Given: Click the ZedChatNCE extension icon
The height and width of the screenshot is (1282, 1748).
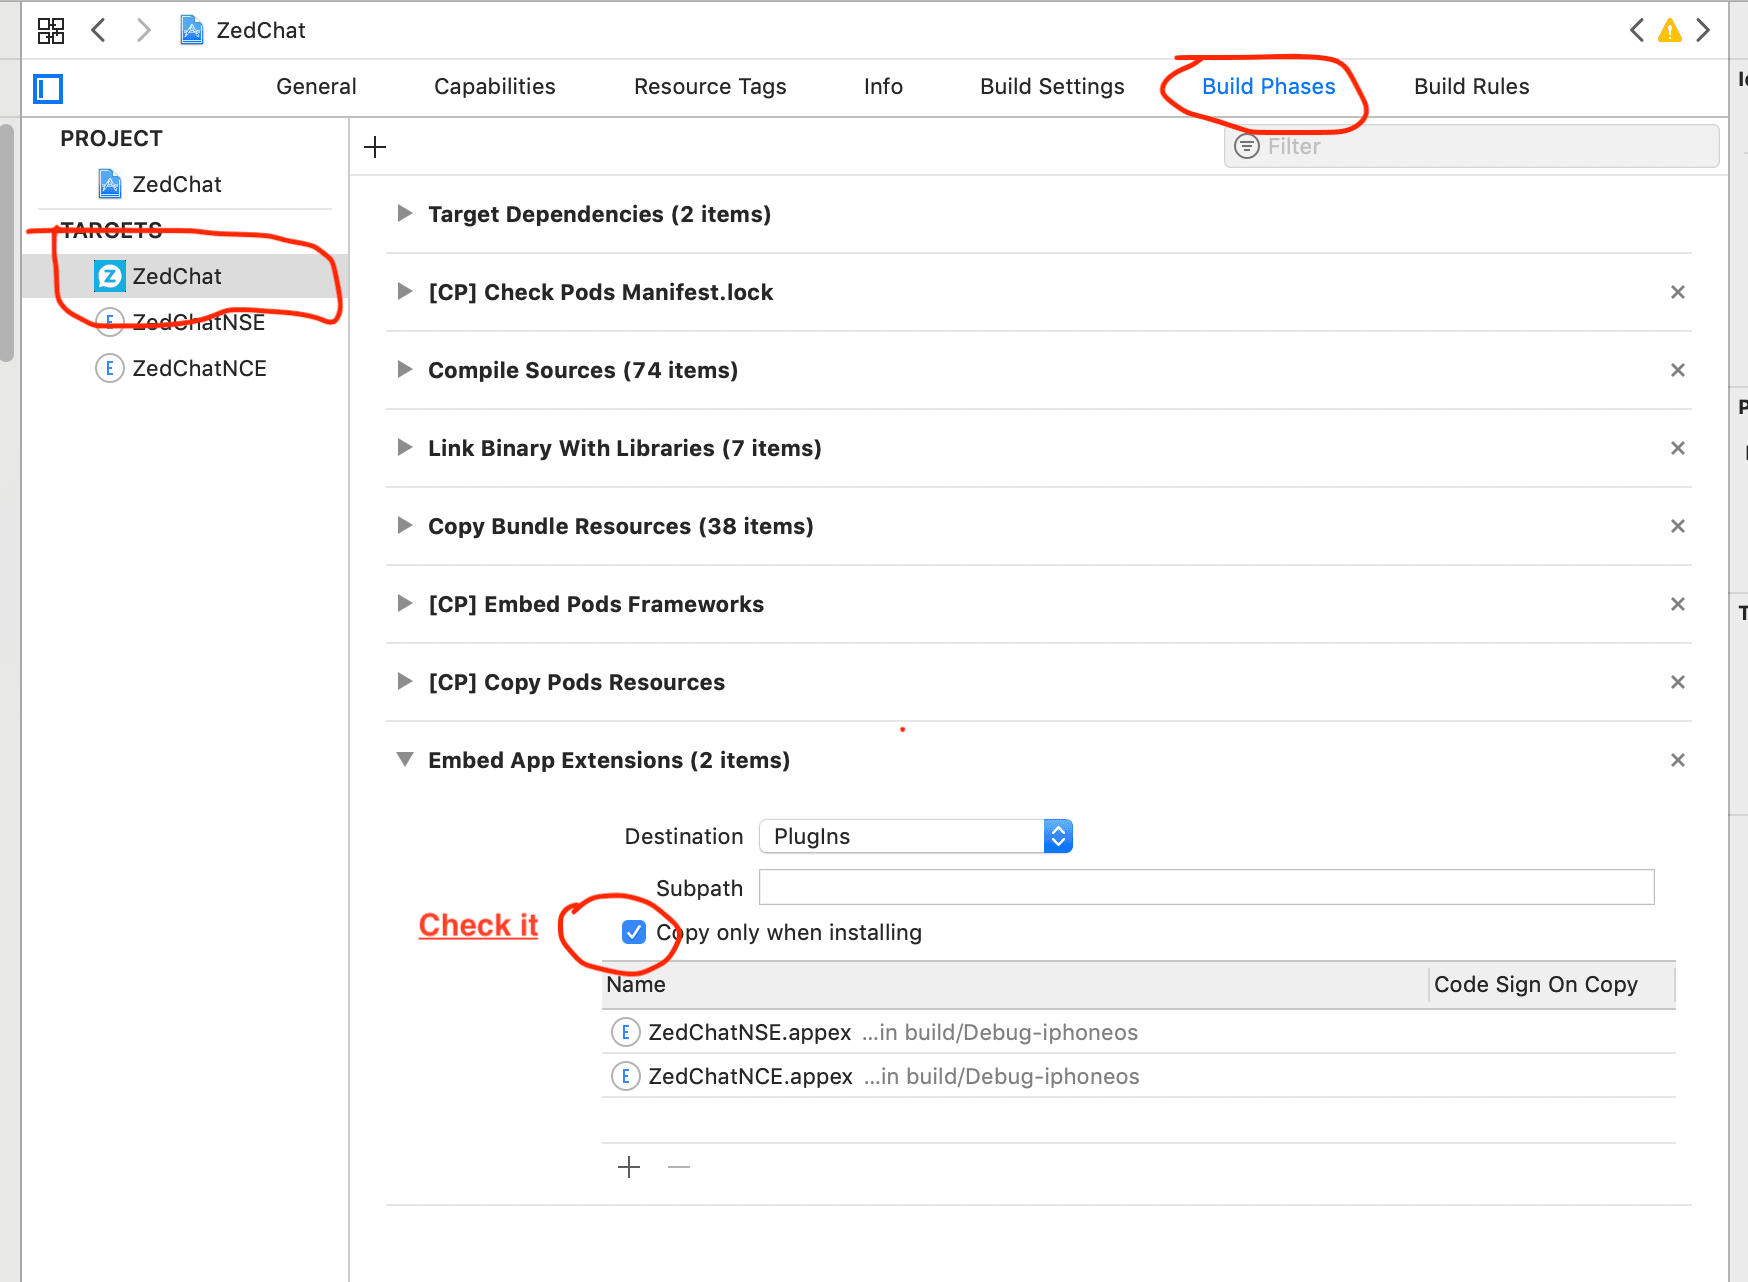Looking at the screenshot, I should pyautogui.click(x=110, y=368).
